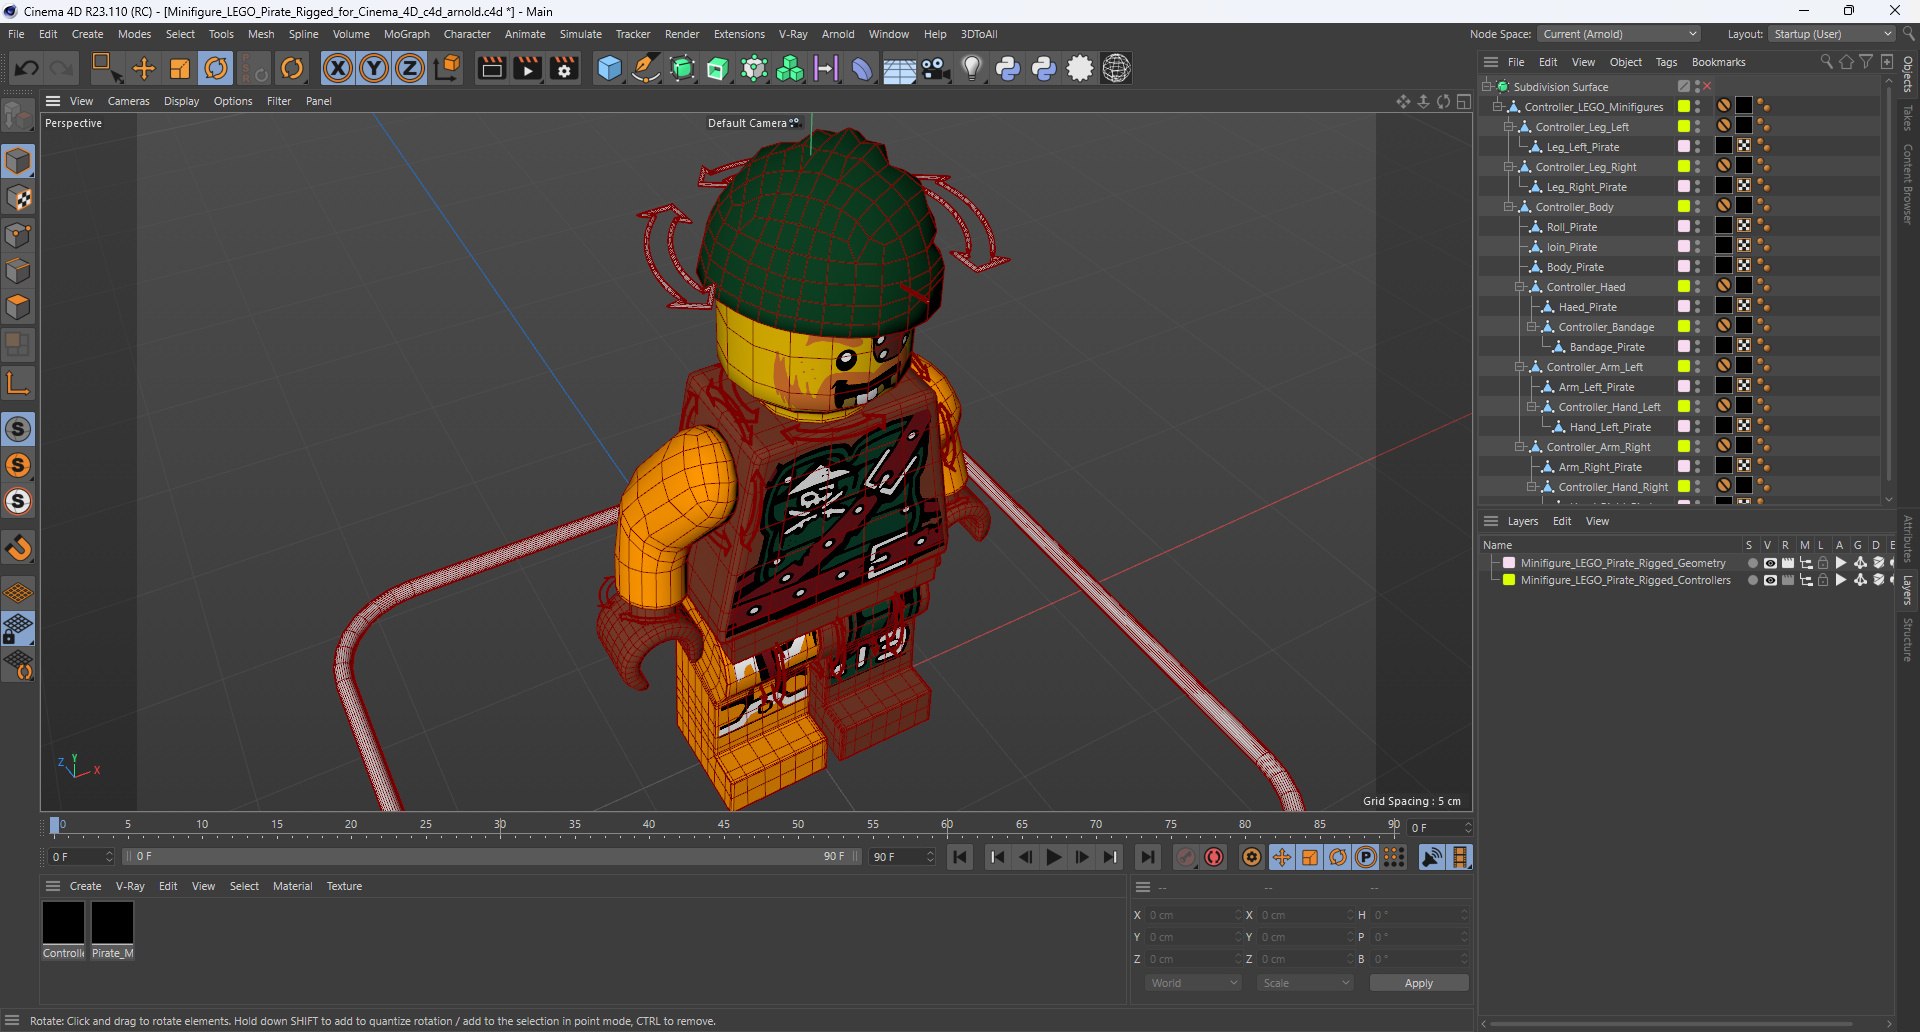Image resolution: width=1920 pixels, height=1032 pixels.
Task: Click viewport maximize toggle icon
Action: [x=1464, y=101]
